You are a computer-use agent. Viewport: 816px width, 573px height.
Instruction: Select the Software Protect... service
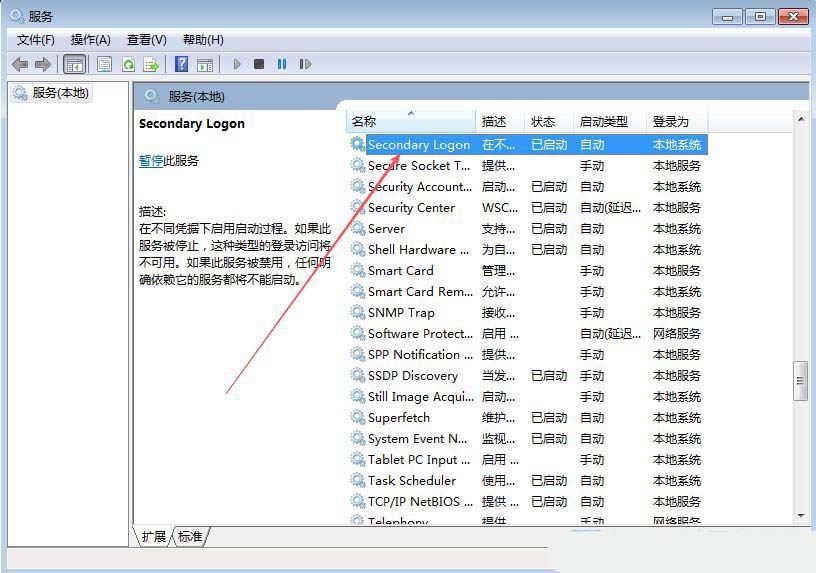click(x=420, y=334)
